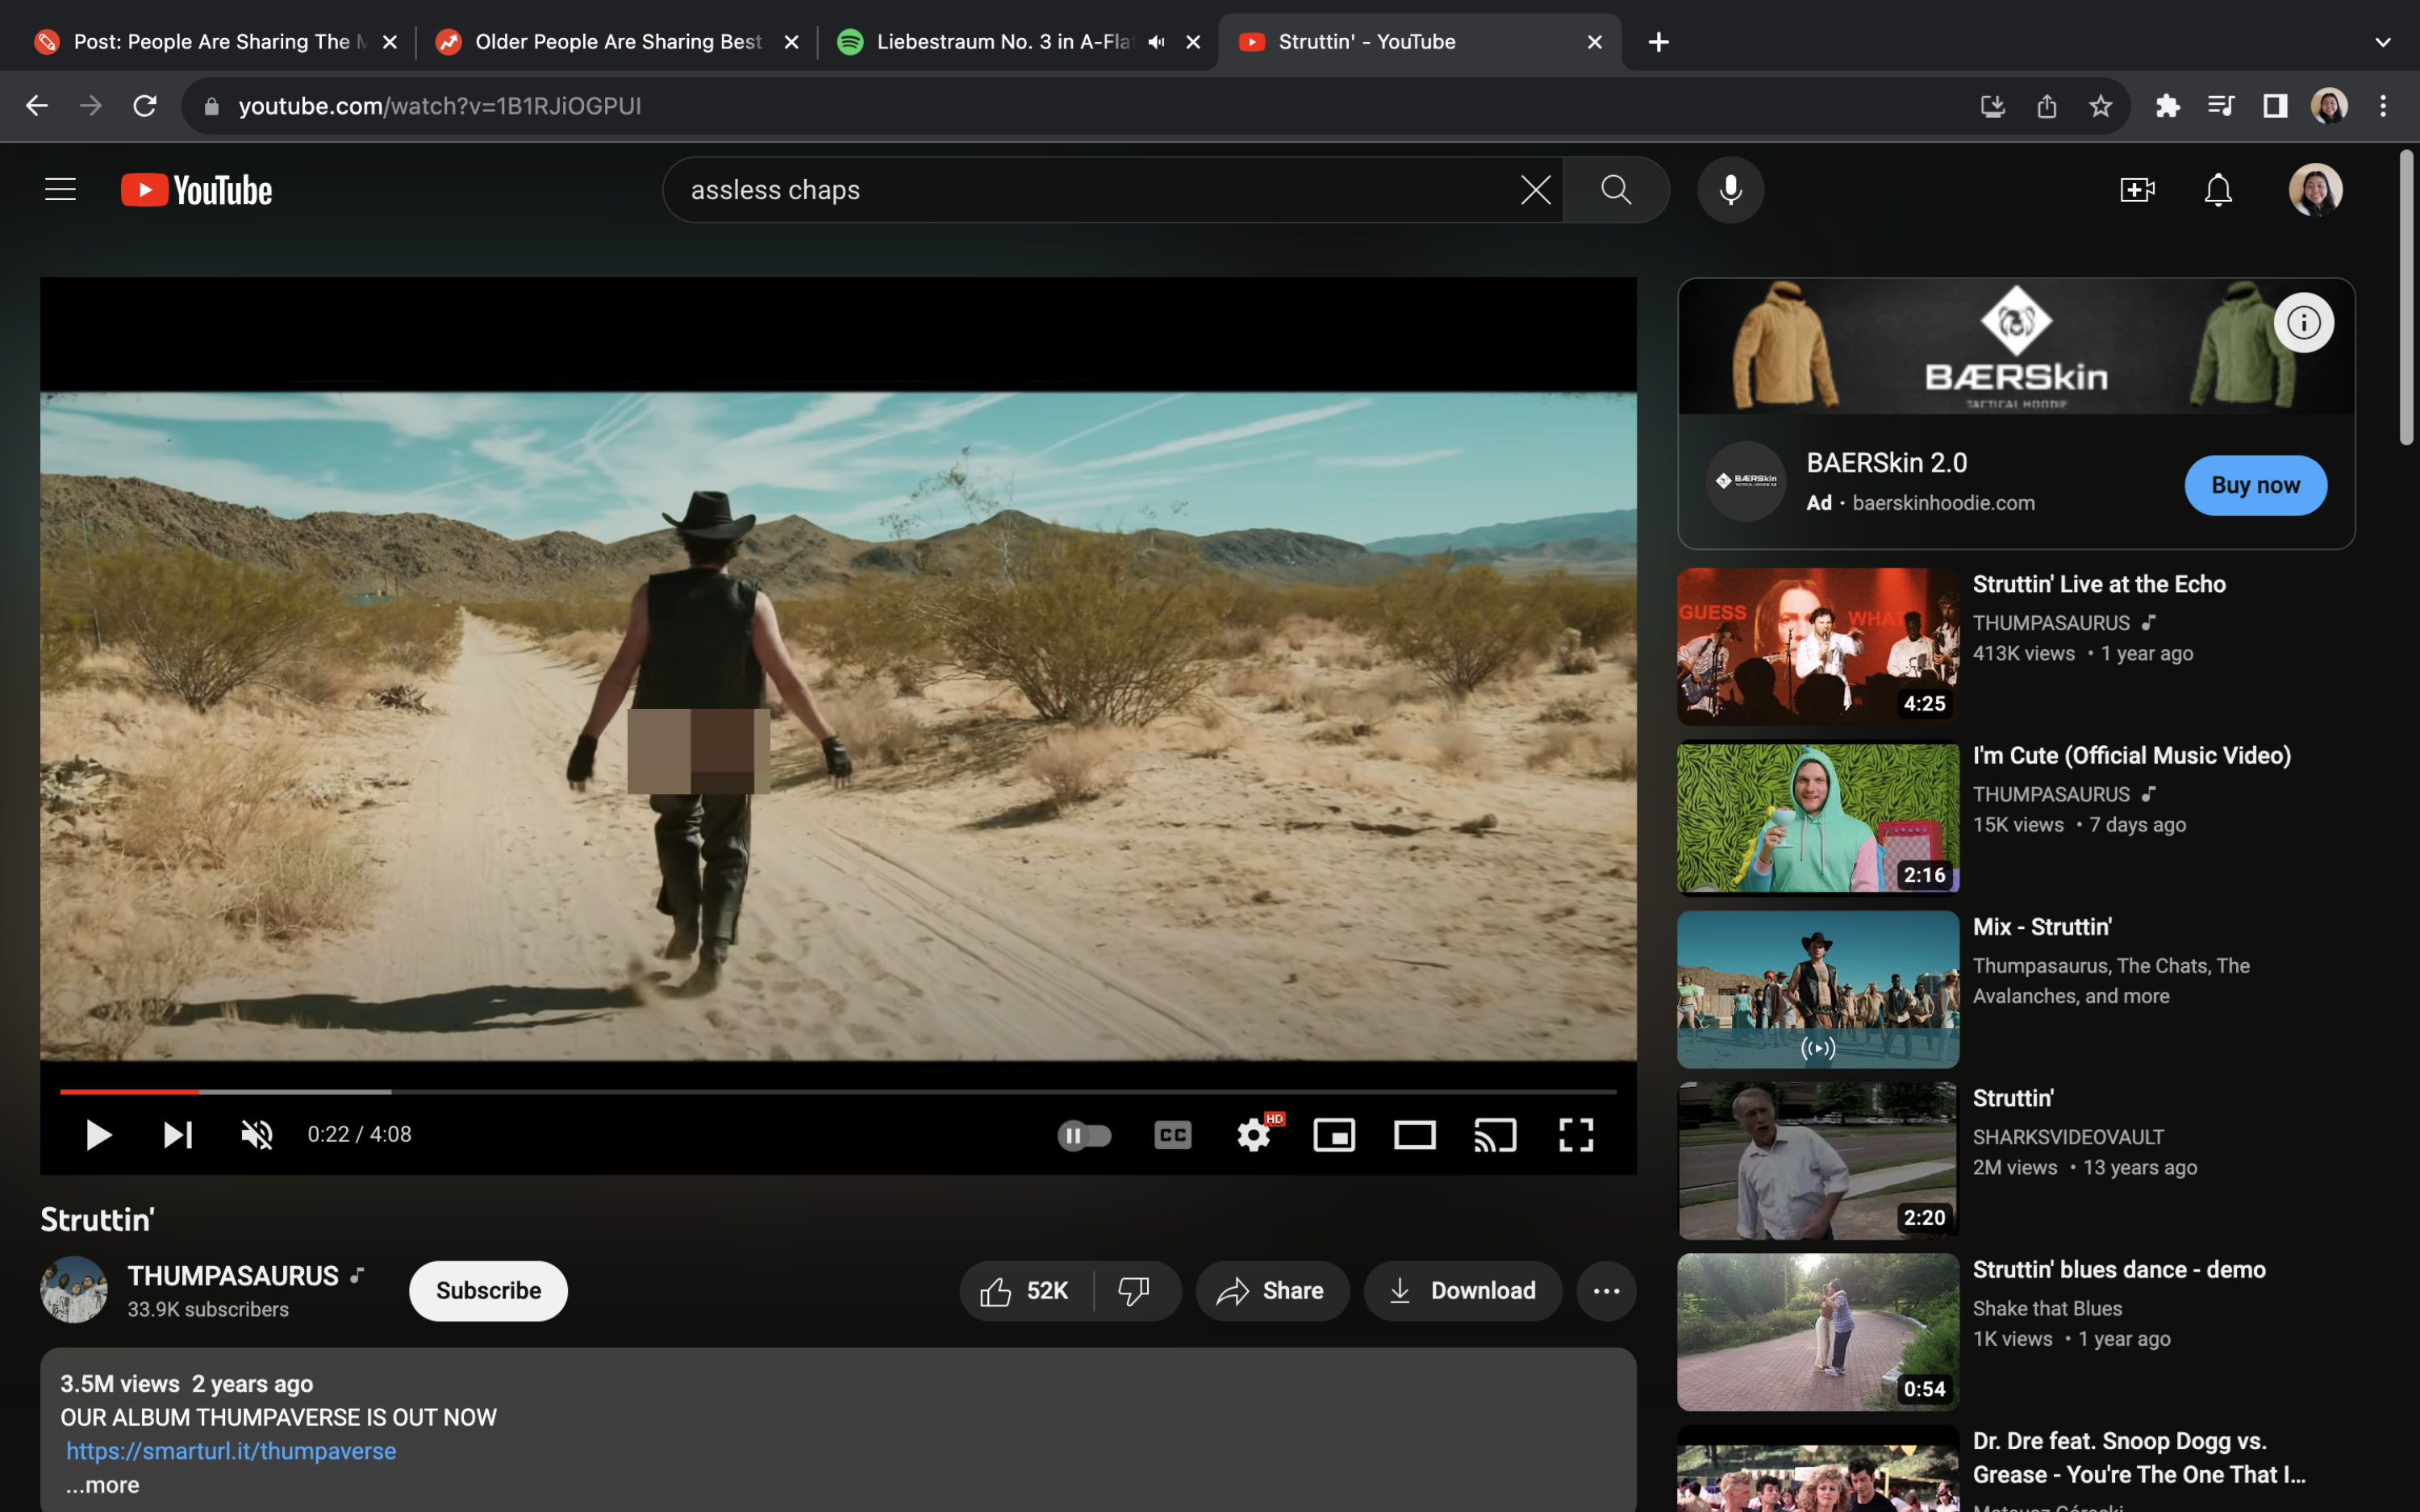Toggle closed captions CC button
Screen dimensions: 2420x1512
coord(1172,1135)
